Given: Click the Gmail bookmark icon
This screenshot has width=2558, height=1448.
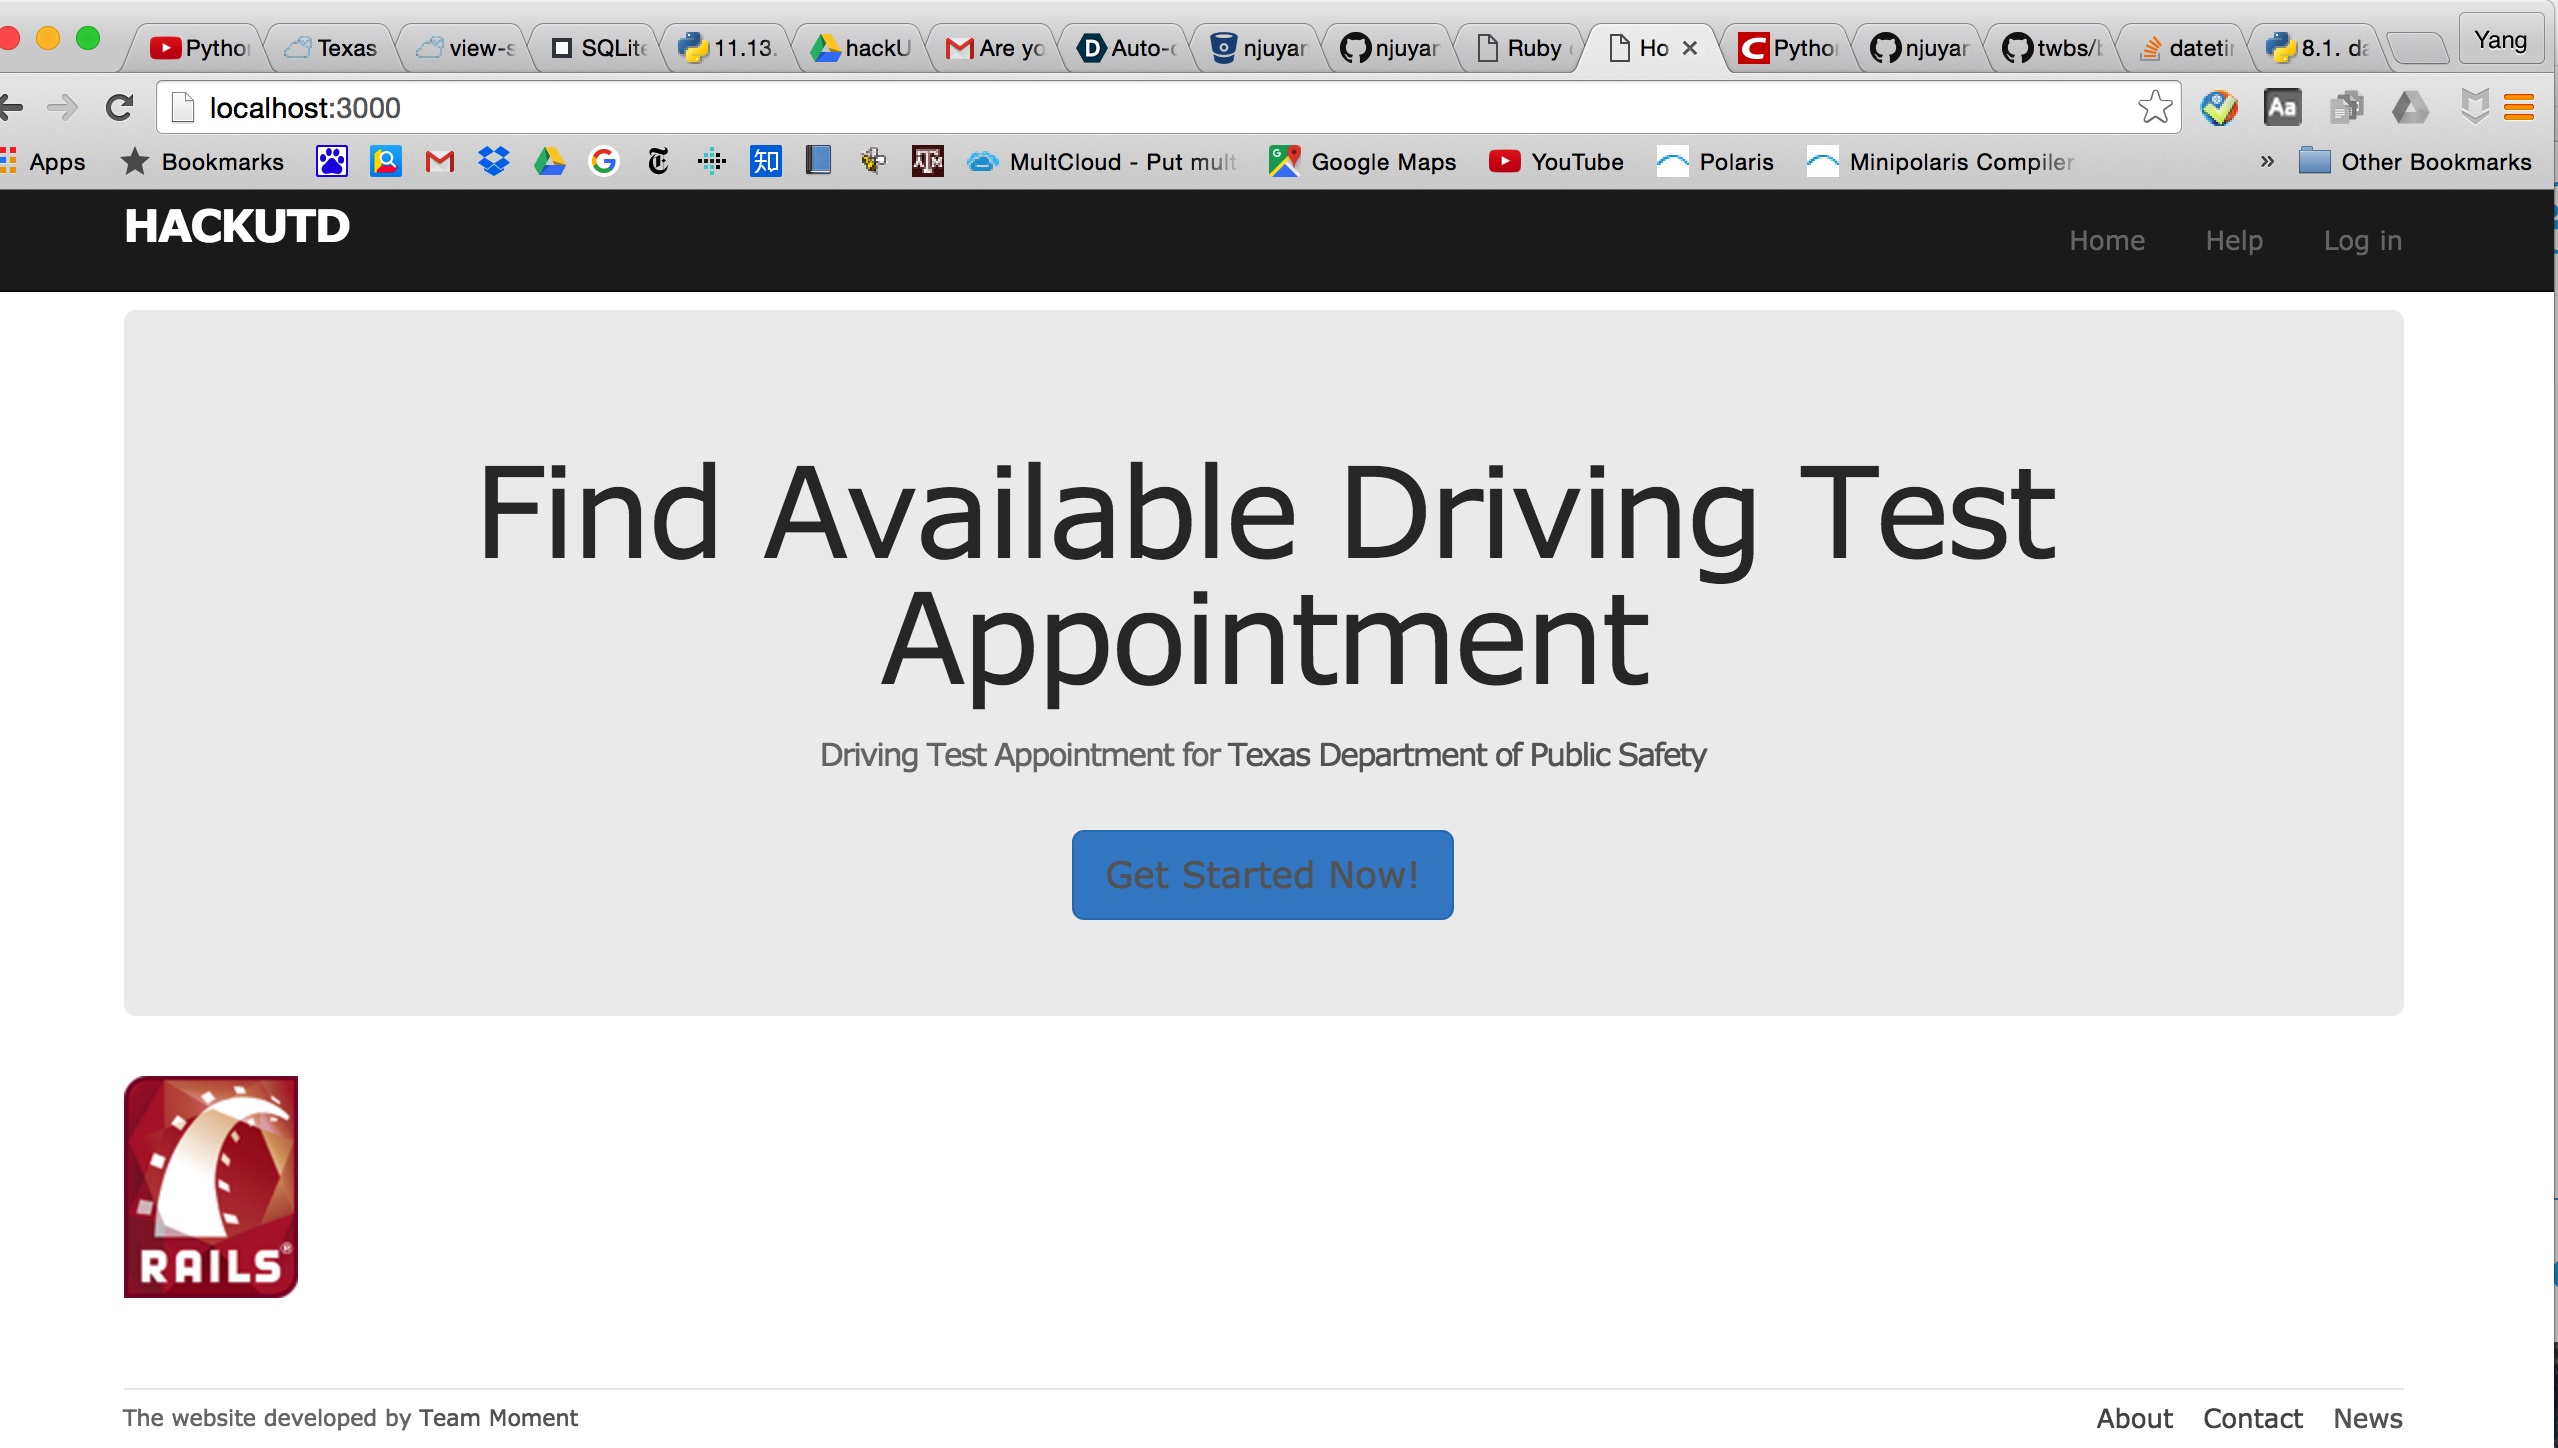Looking at the screenshot, I should coord(440,161).
